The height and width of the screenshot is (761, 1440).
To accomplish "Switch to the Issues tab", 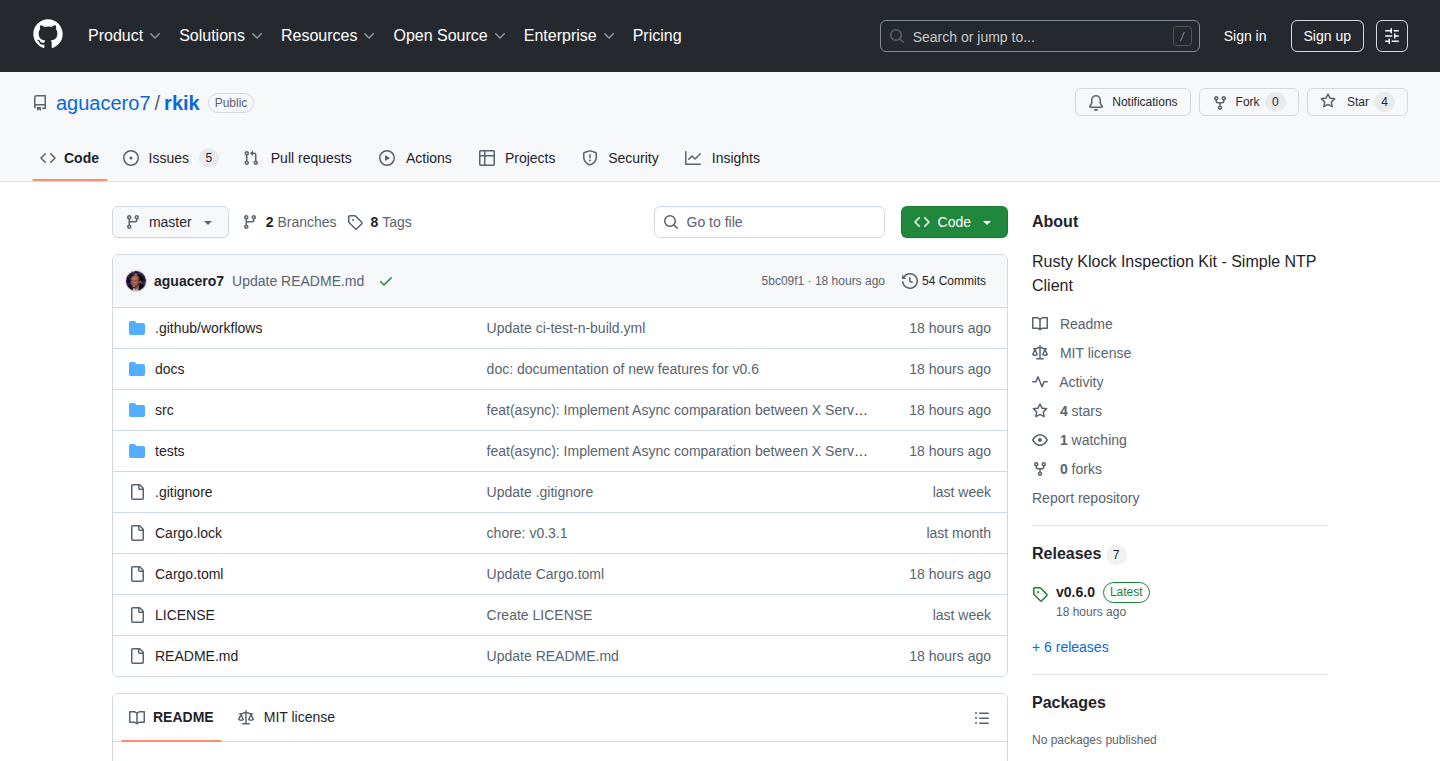I will click(169, 158).
